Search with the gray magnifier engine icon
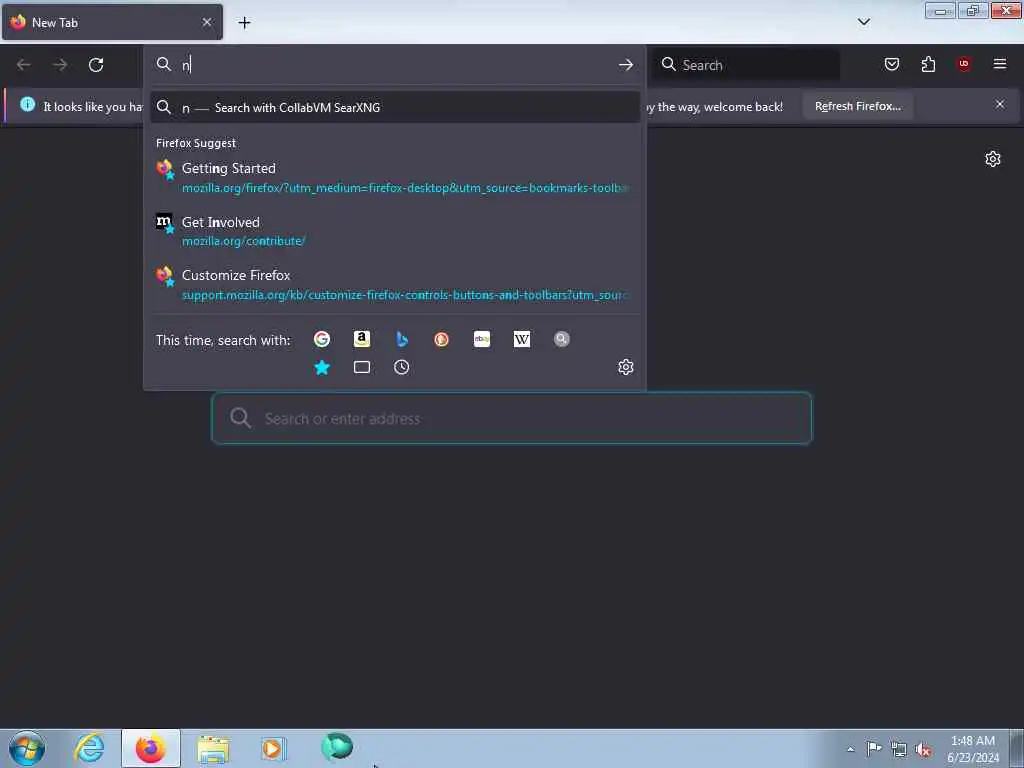This screenshot has width=1024, height=768. pyautogui.click(x=562, y=339)
